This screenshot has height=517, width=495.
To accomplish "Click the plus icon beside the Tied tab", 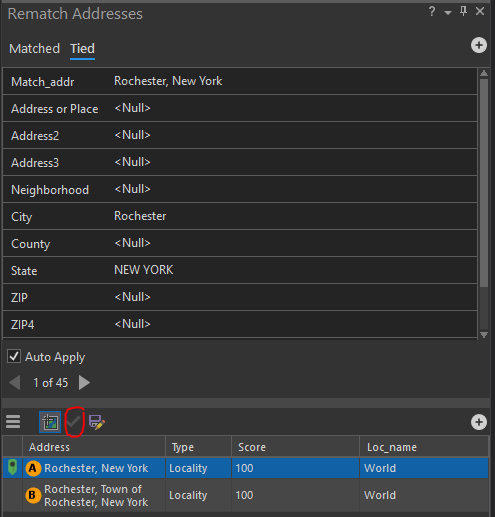I will point(479,45).
